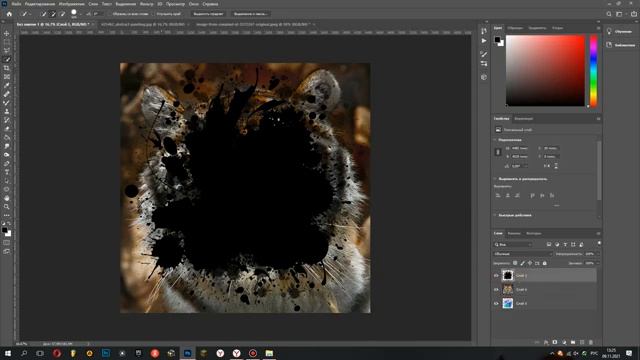640x360 pixels.
Task: Open the Файл menu
Action: point(16,4)
